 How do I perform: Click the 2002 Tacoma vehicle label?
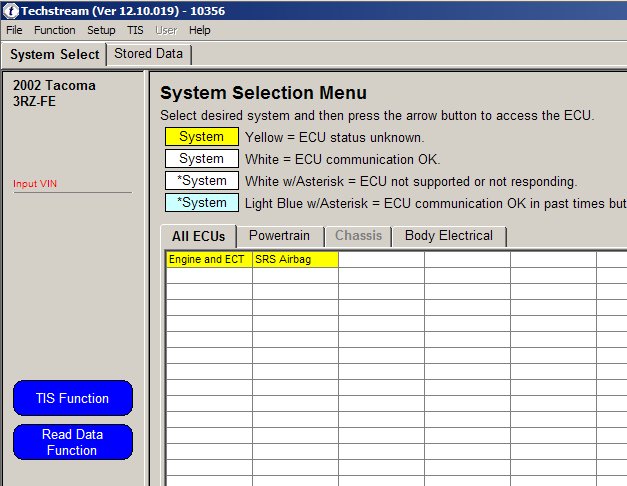point(54,85)
